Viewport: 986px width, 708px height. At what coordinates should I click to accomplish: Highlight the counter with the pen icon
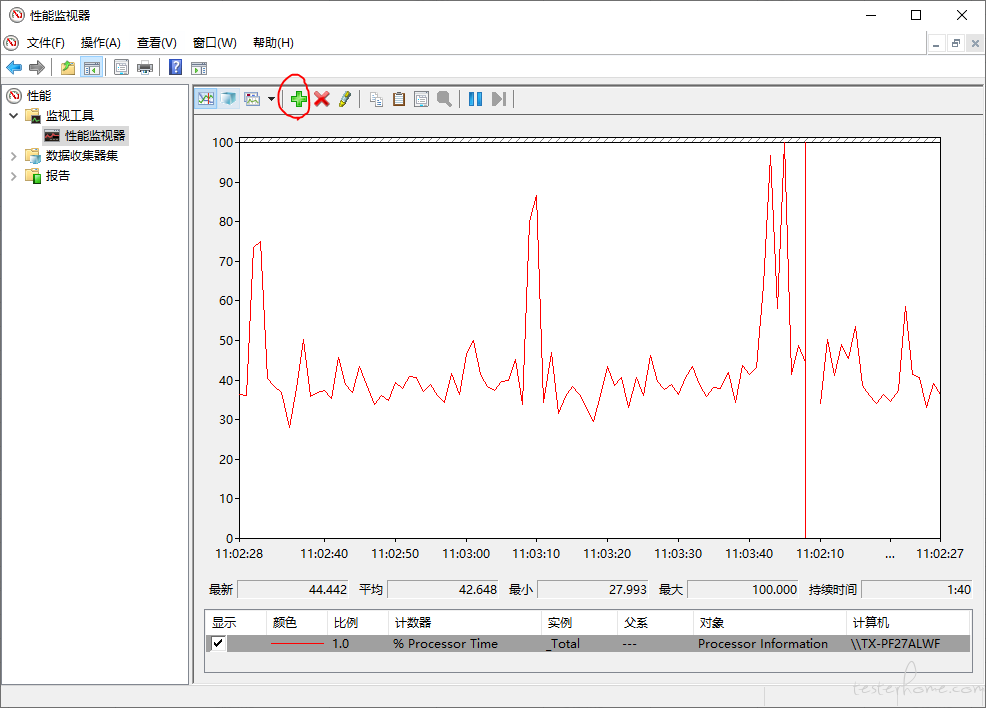345,99
